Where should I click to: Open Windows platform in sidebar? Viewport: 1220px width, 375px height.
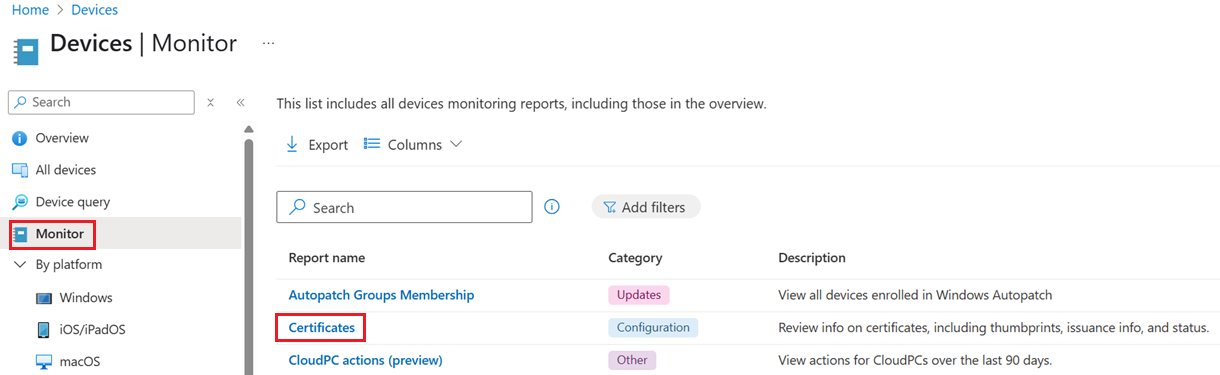(86, 297)
